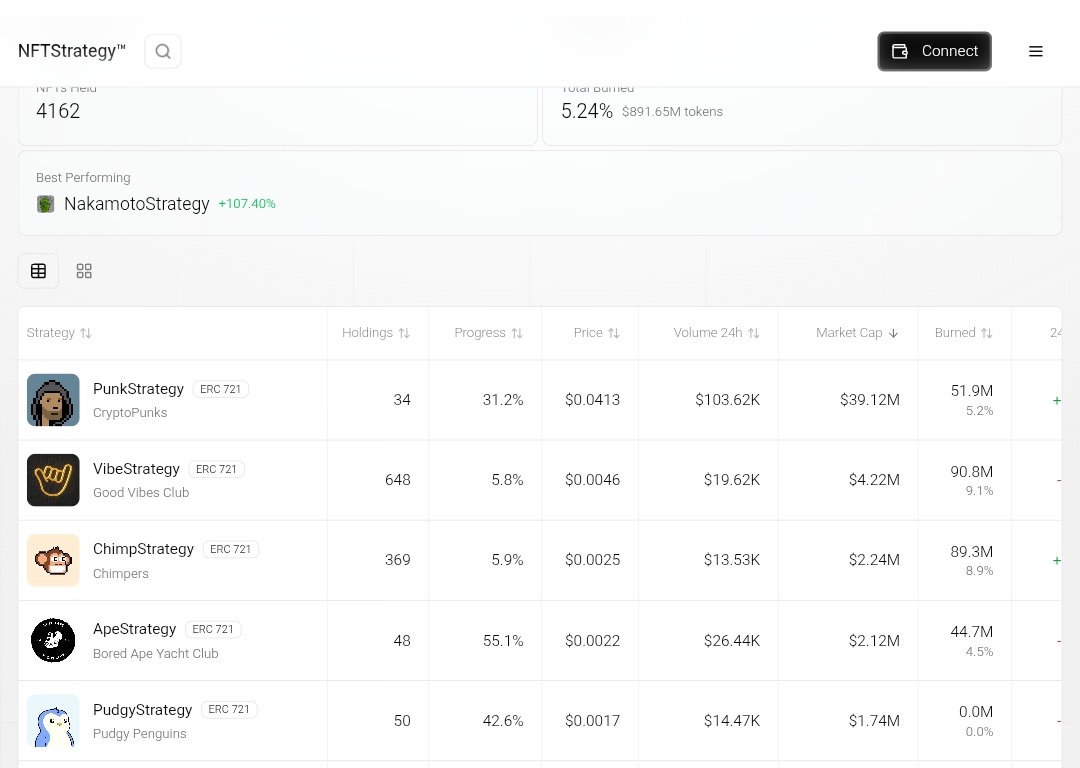The height and width of the screenshot is (768, 1080).
Task: Click the 648 holdings value
Action: click(x=397, y=480)
